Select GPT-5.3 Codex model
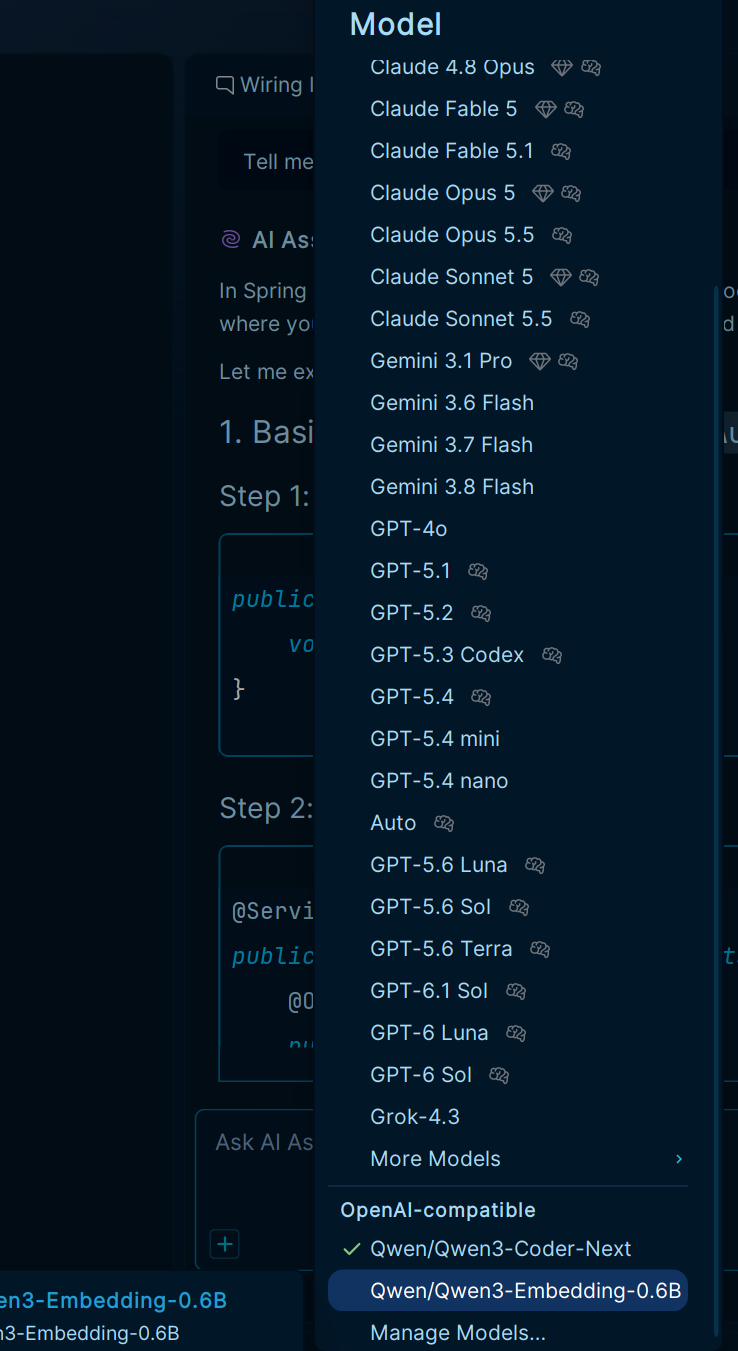Viewport: 738px width, 1351px height. (x=508, y=655)
